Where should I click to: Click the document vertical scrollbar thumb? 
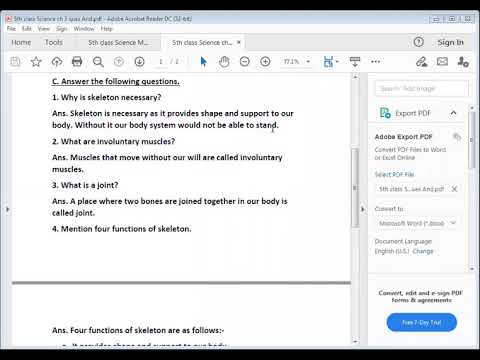[355, 188]
